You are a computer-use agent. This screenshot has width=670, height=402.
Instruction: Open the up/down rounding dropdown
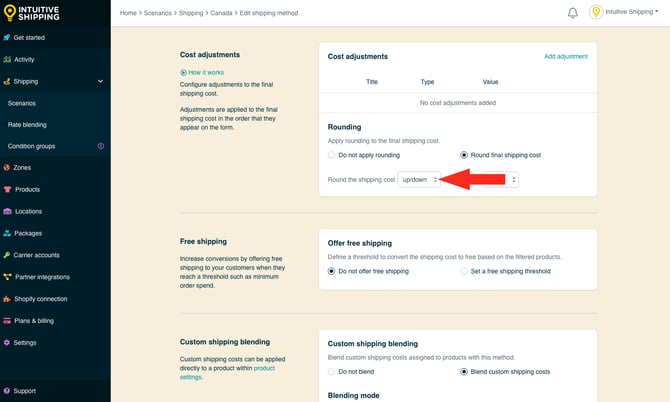(418, 179)
